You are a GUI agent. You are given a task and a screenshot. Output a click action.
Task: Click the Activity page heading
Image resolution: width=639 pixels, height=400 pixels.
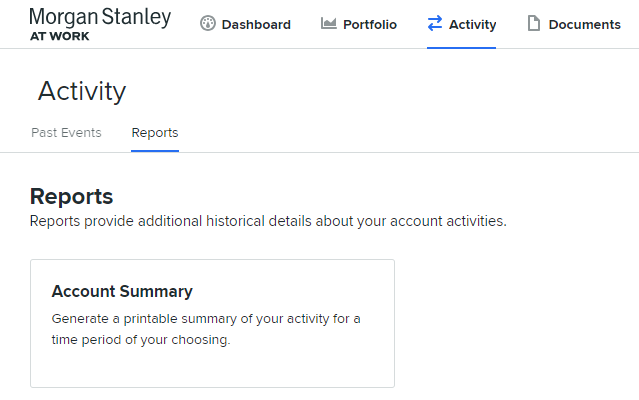click(82, 91)
